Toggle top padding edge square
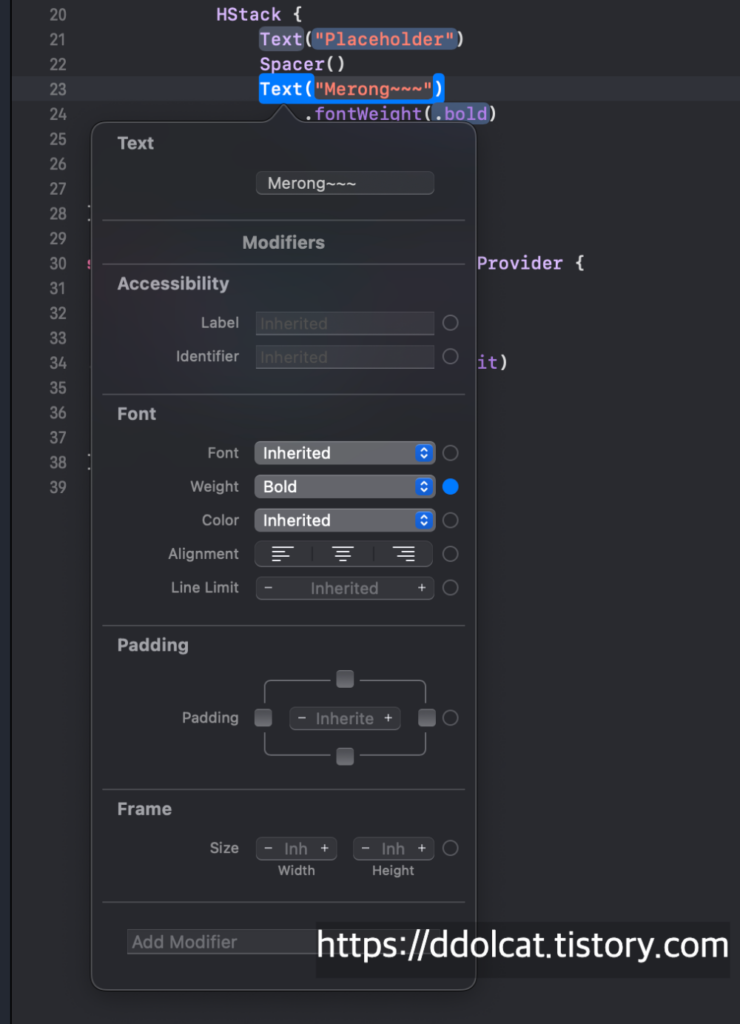The width and height of the screenshot is (740, 1024). (345, 680)
